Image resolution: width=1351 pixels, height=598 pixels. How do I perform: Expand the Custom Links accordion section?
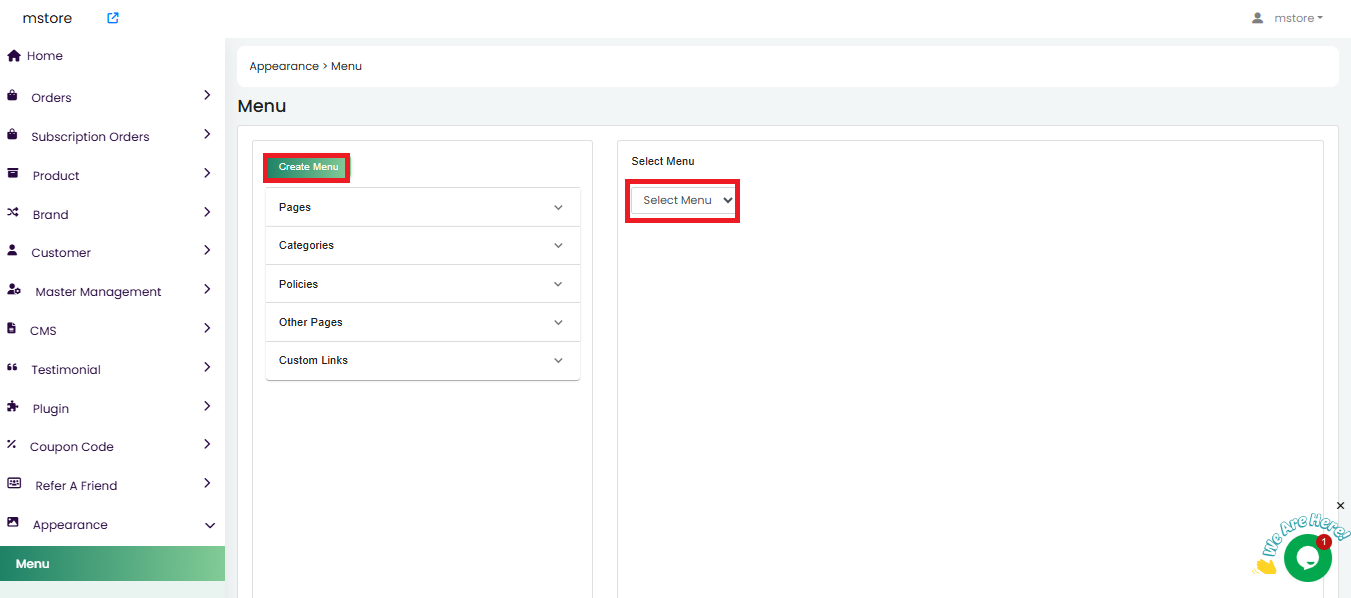coord(422,360)
